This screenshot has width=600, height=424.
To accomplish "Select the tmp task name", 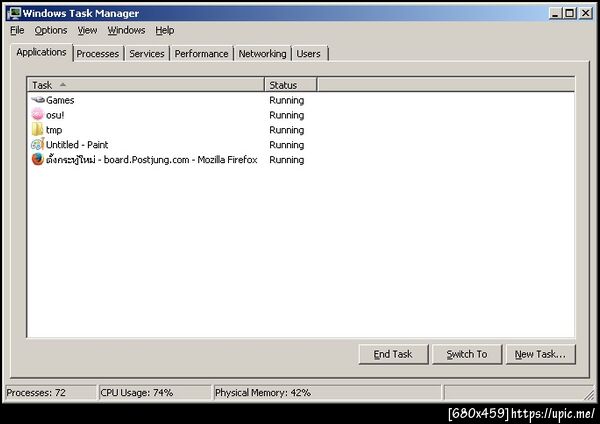I will click(54, 130).
